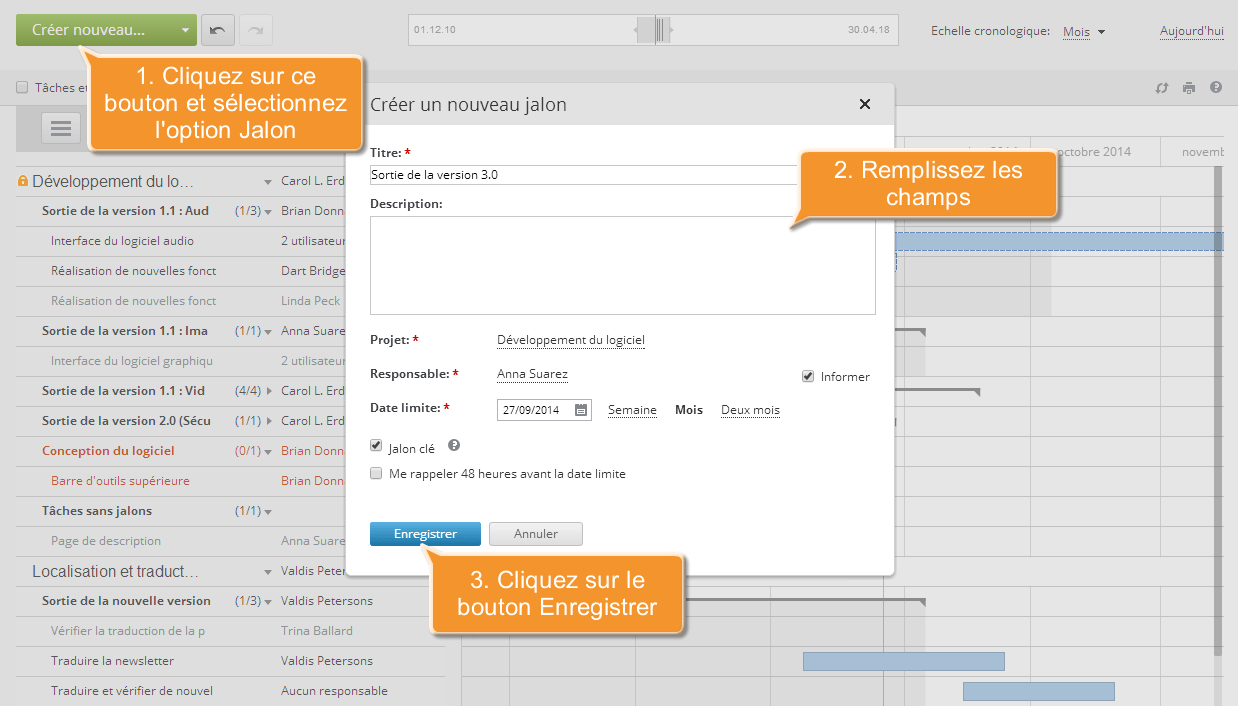
Task: Click Trina Ballard responsible name
Action: (x=317, y=631)
